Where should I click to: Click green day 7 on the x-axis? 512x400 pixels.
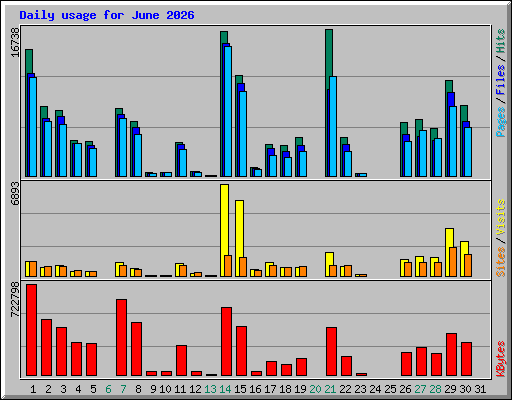coord(123,389)
